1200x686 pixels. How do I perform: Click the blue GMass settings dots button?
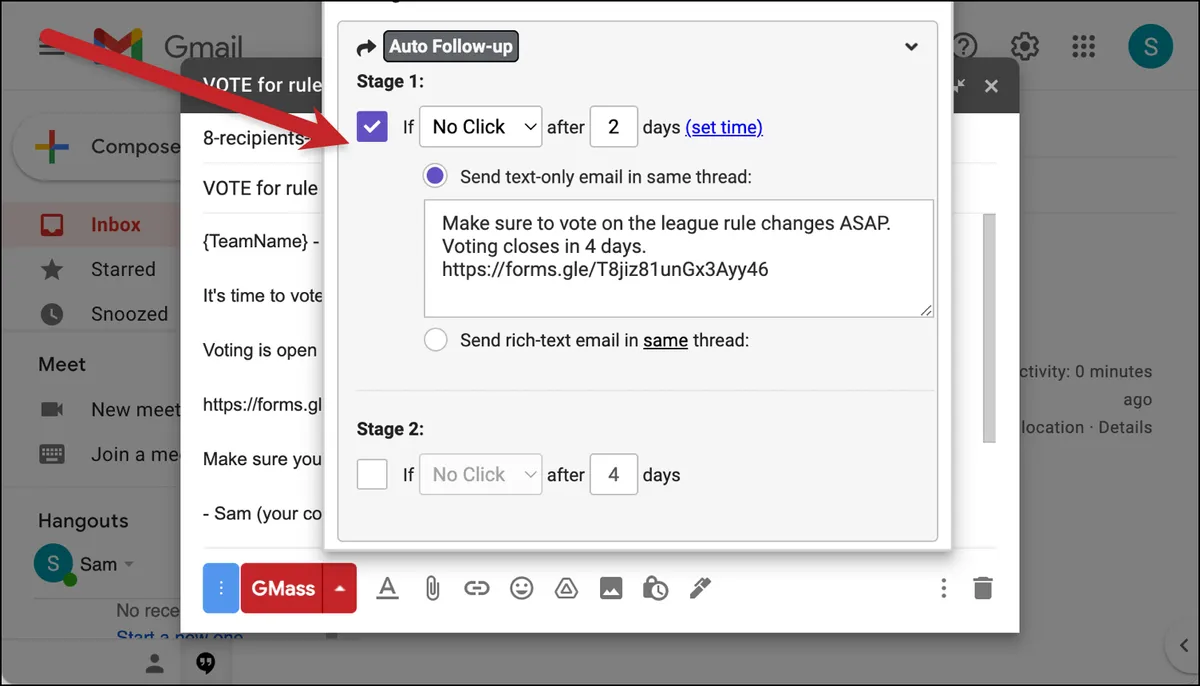pos(220,588)
